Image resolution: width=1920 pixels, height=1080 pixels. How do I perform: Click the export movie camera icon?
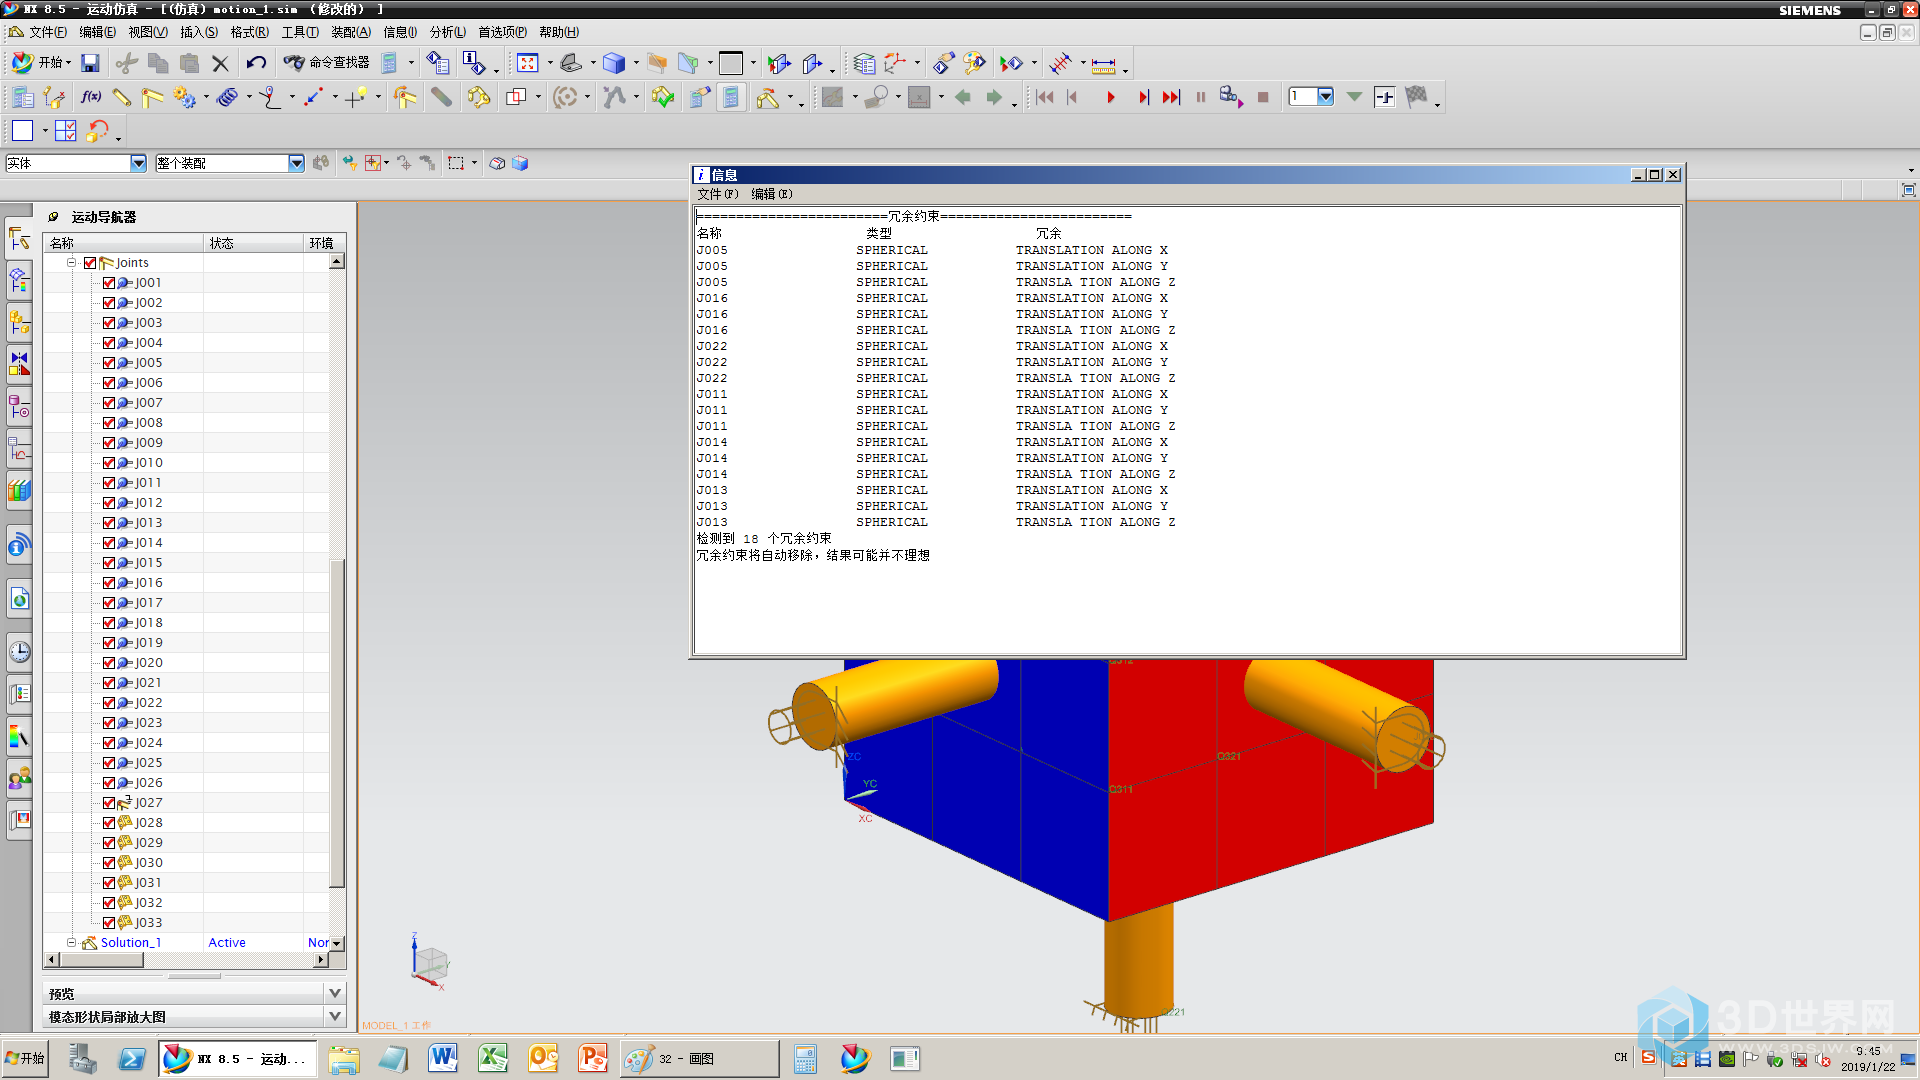click(1230, 97)
